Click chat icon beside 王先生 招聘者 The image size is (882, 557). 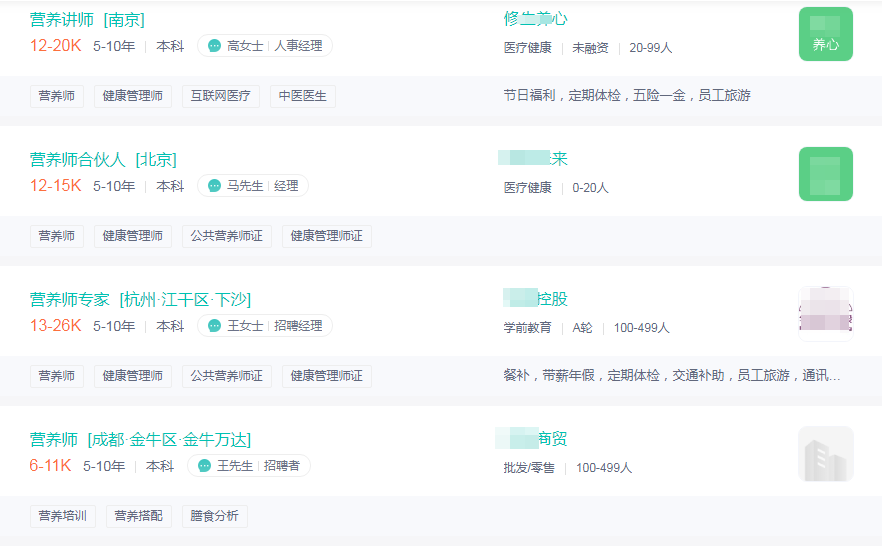(204, 466)
